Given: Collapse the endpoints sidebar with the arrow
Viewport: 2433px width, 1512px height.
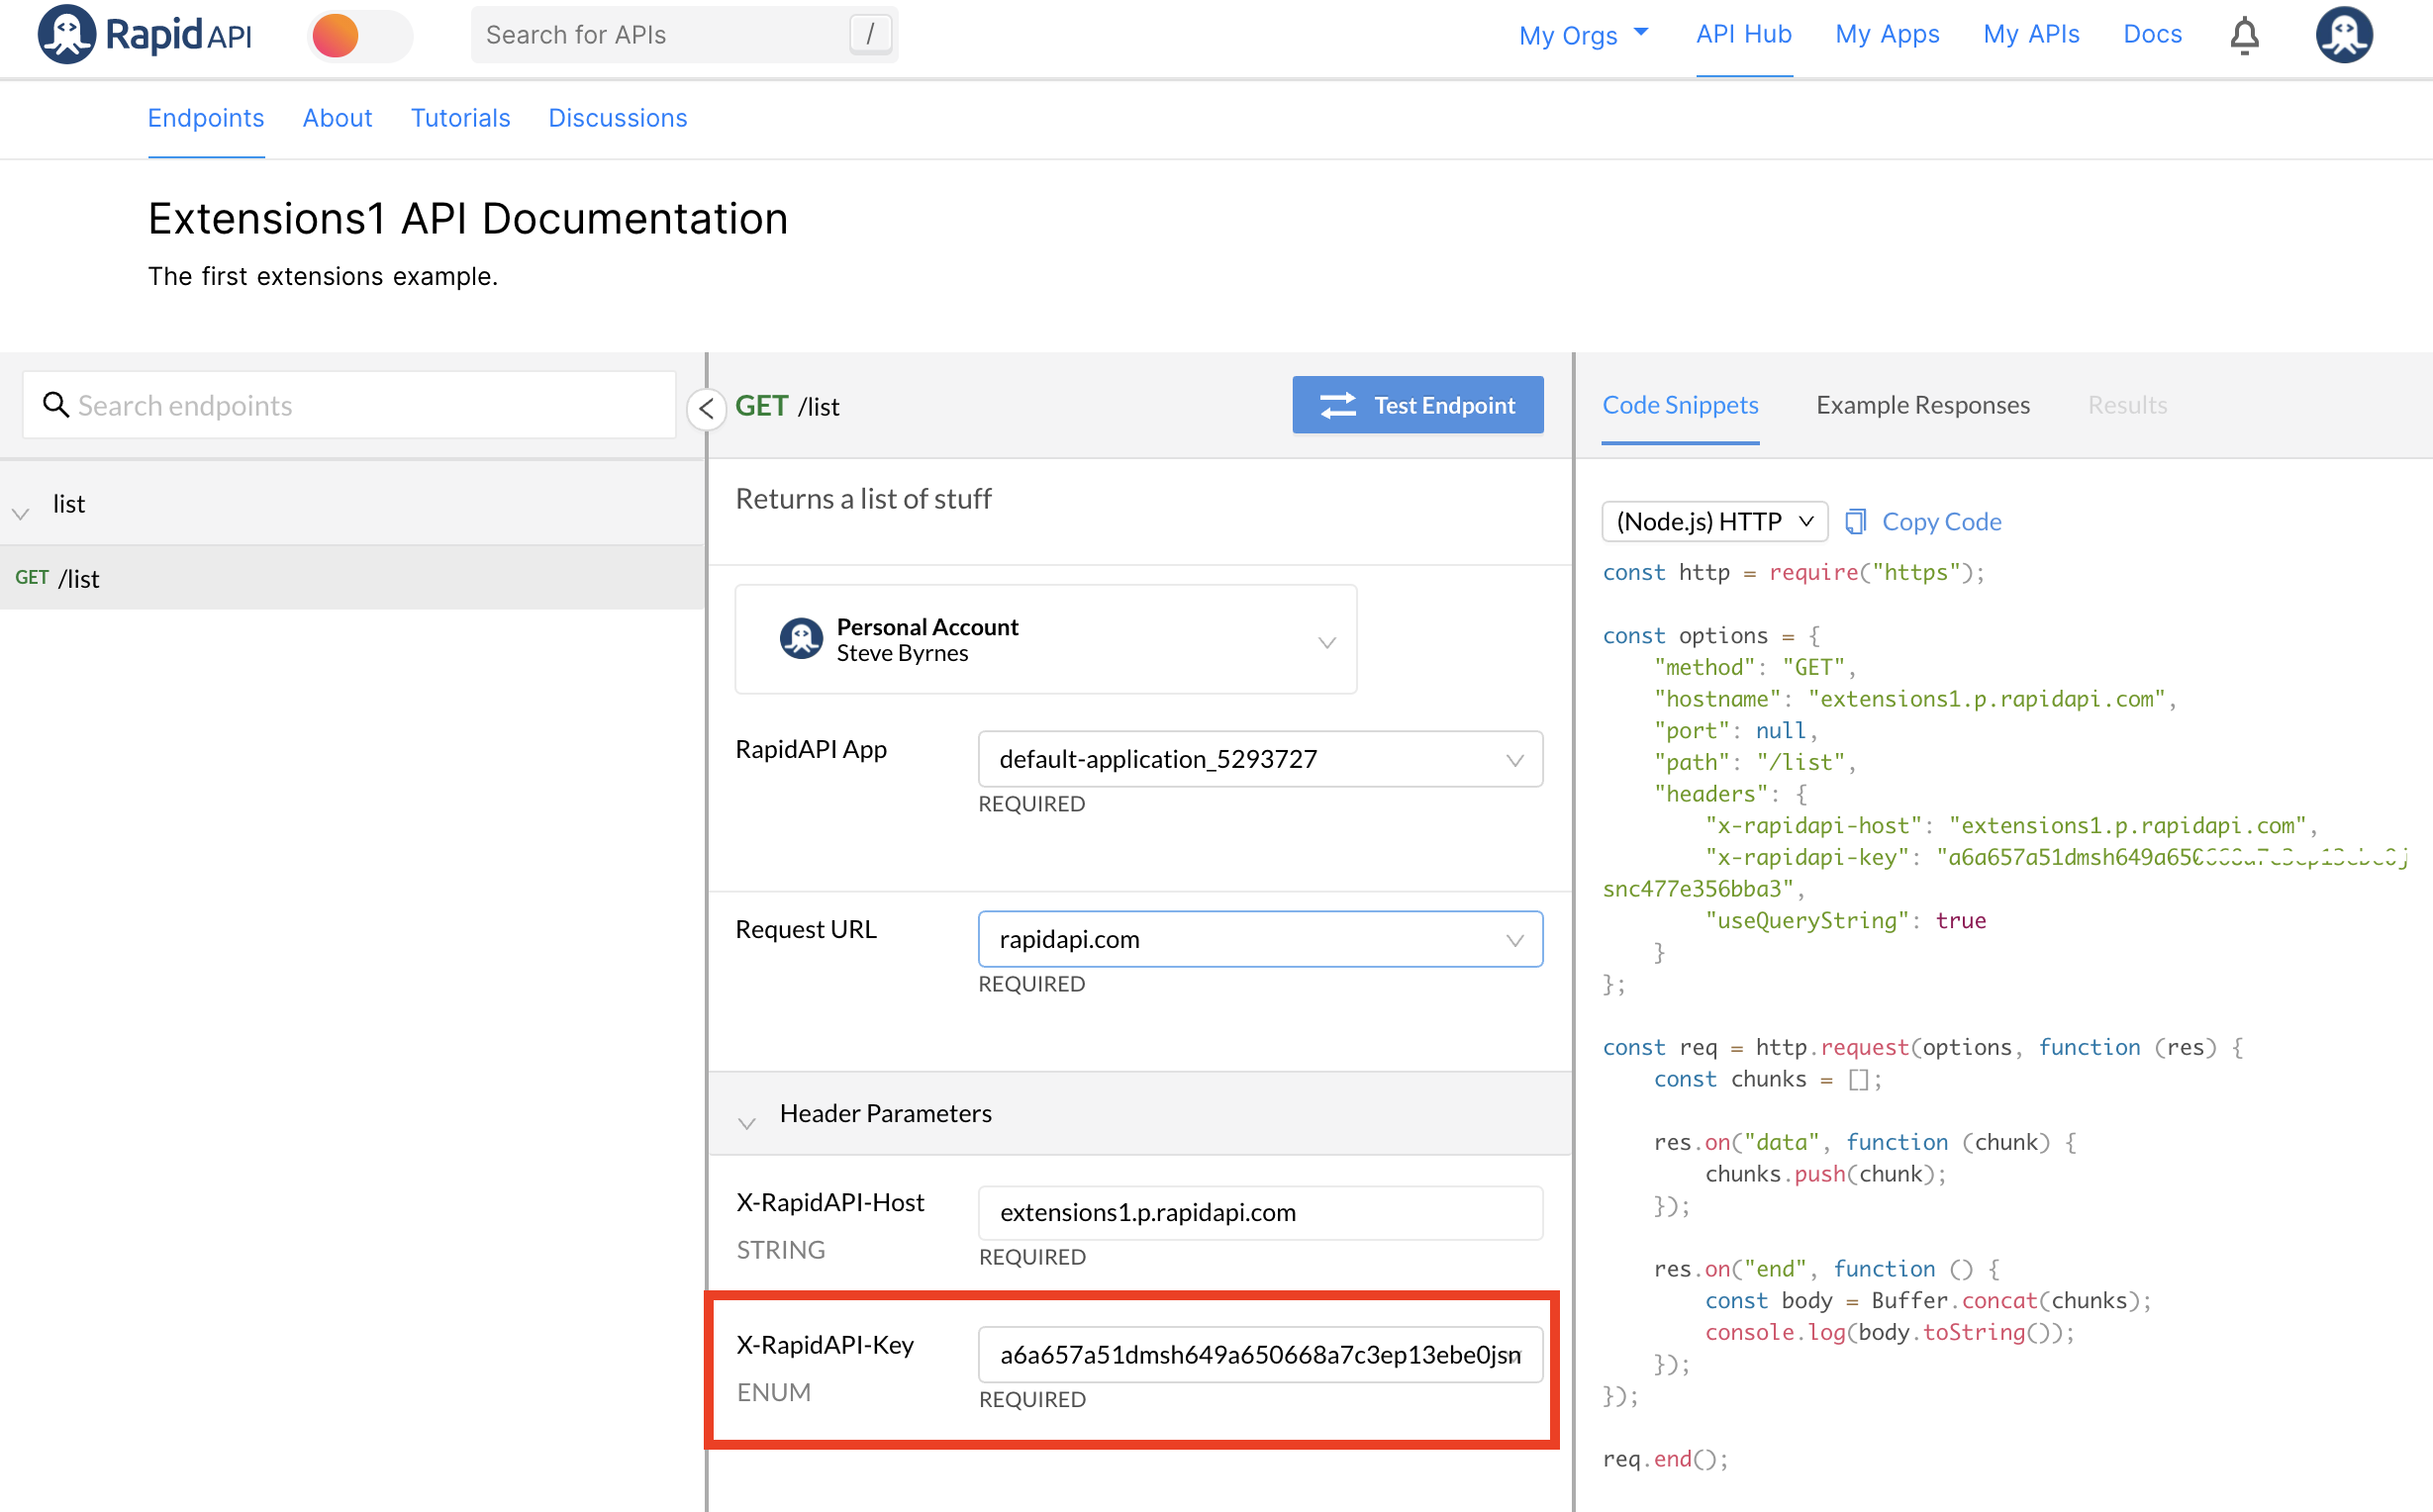Looking at the screenshot, I should tap(706, 407).
